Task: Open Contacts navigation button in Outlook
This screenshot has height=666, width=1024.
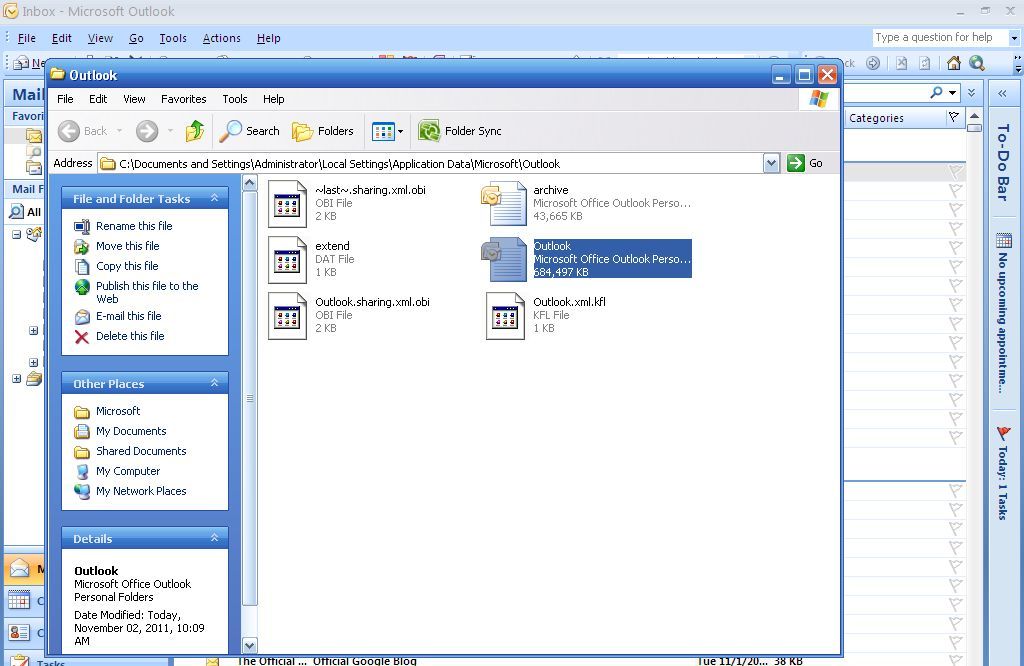Action: click(24, 632)
